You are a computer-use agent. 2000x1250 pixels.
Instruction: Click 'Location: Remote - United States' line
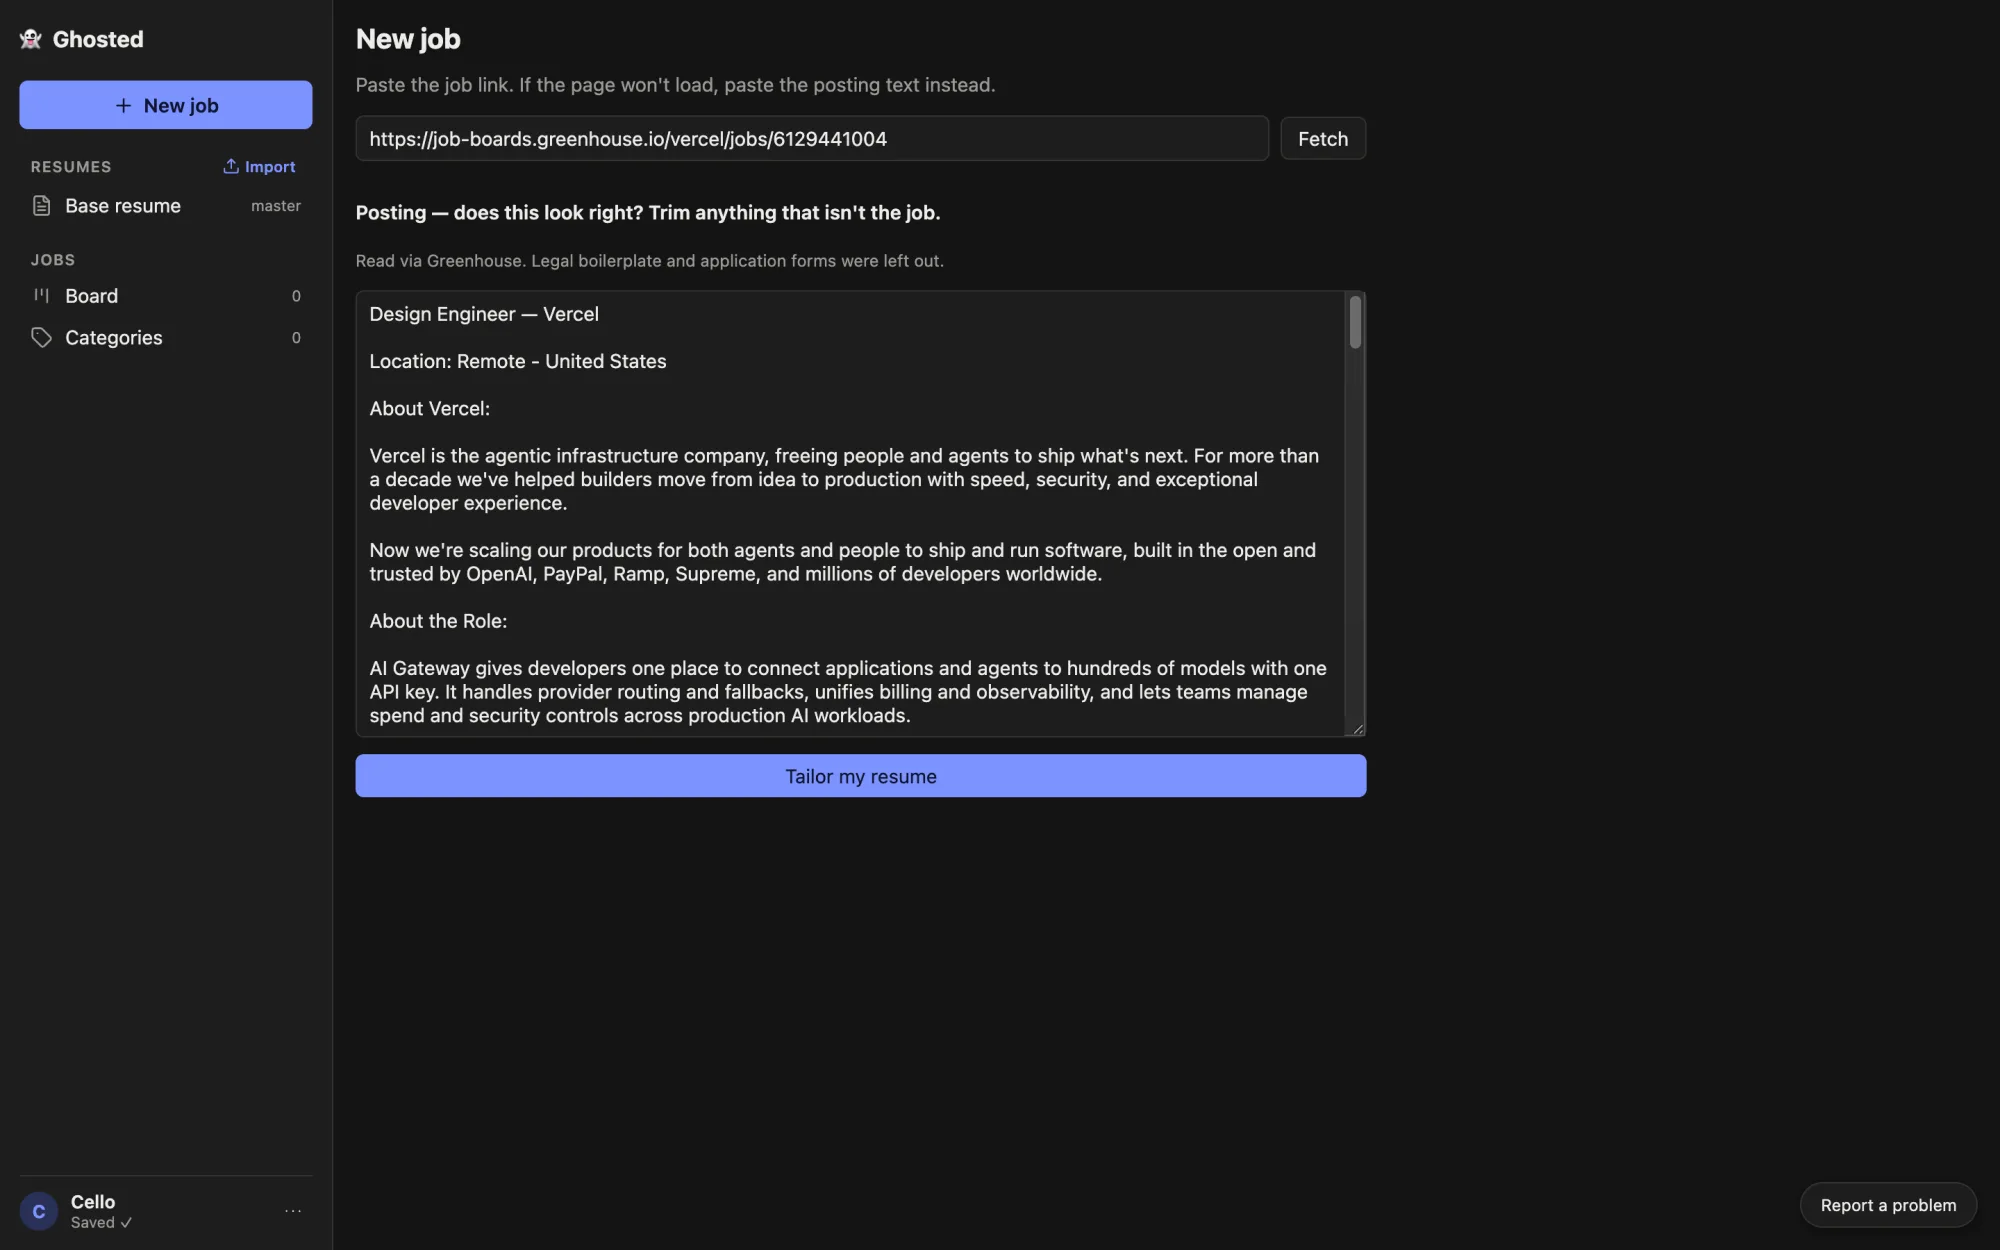(x=518, y=361)
